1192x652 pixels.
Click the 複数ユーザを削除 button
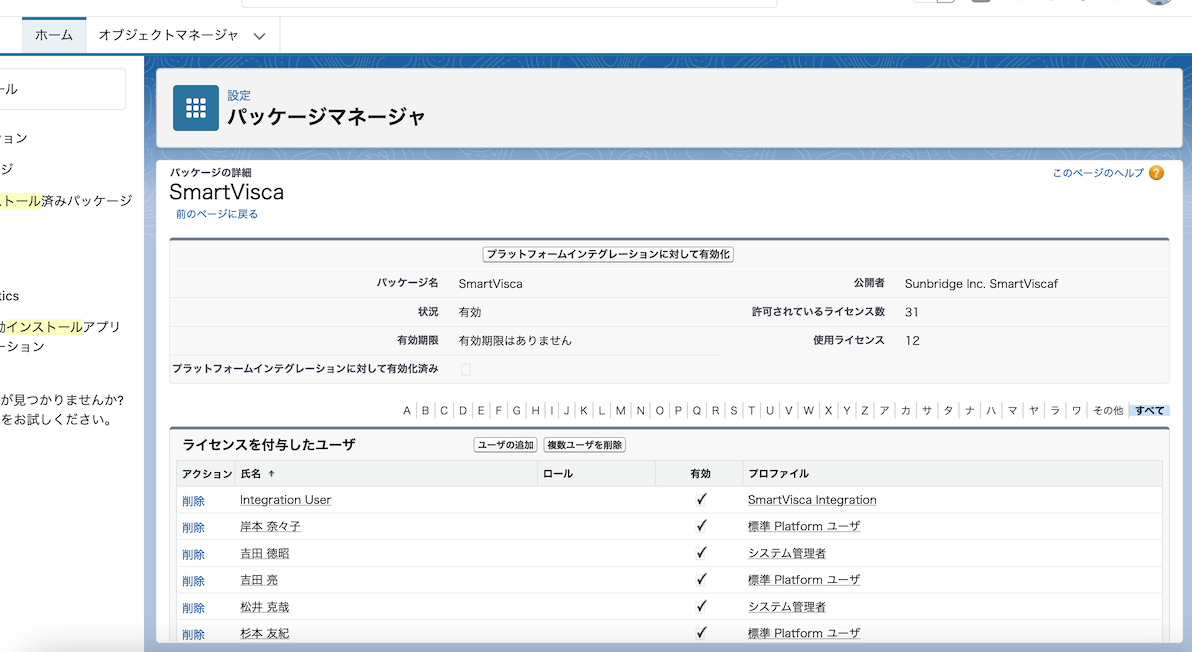[586, 444]
